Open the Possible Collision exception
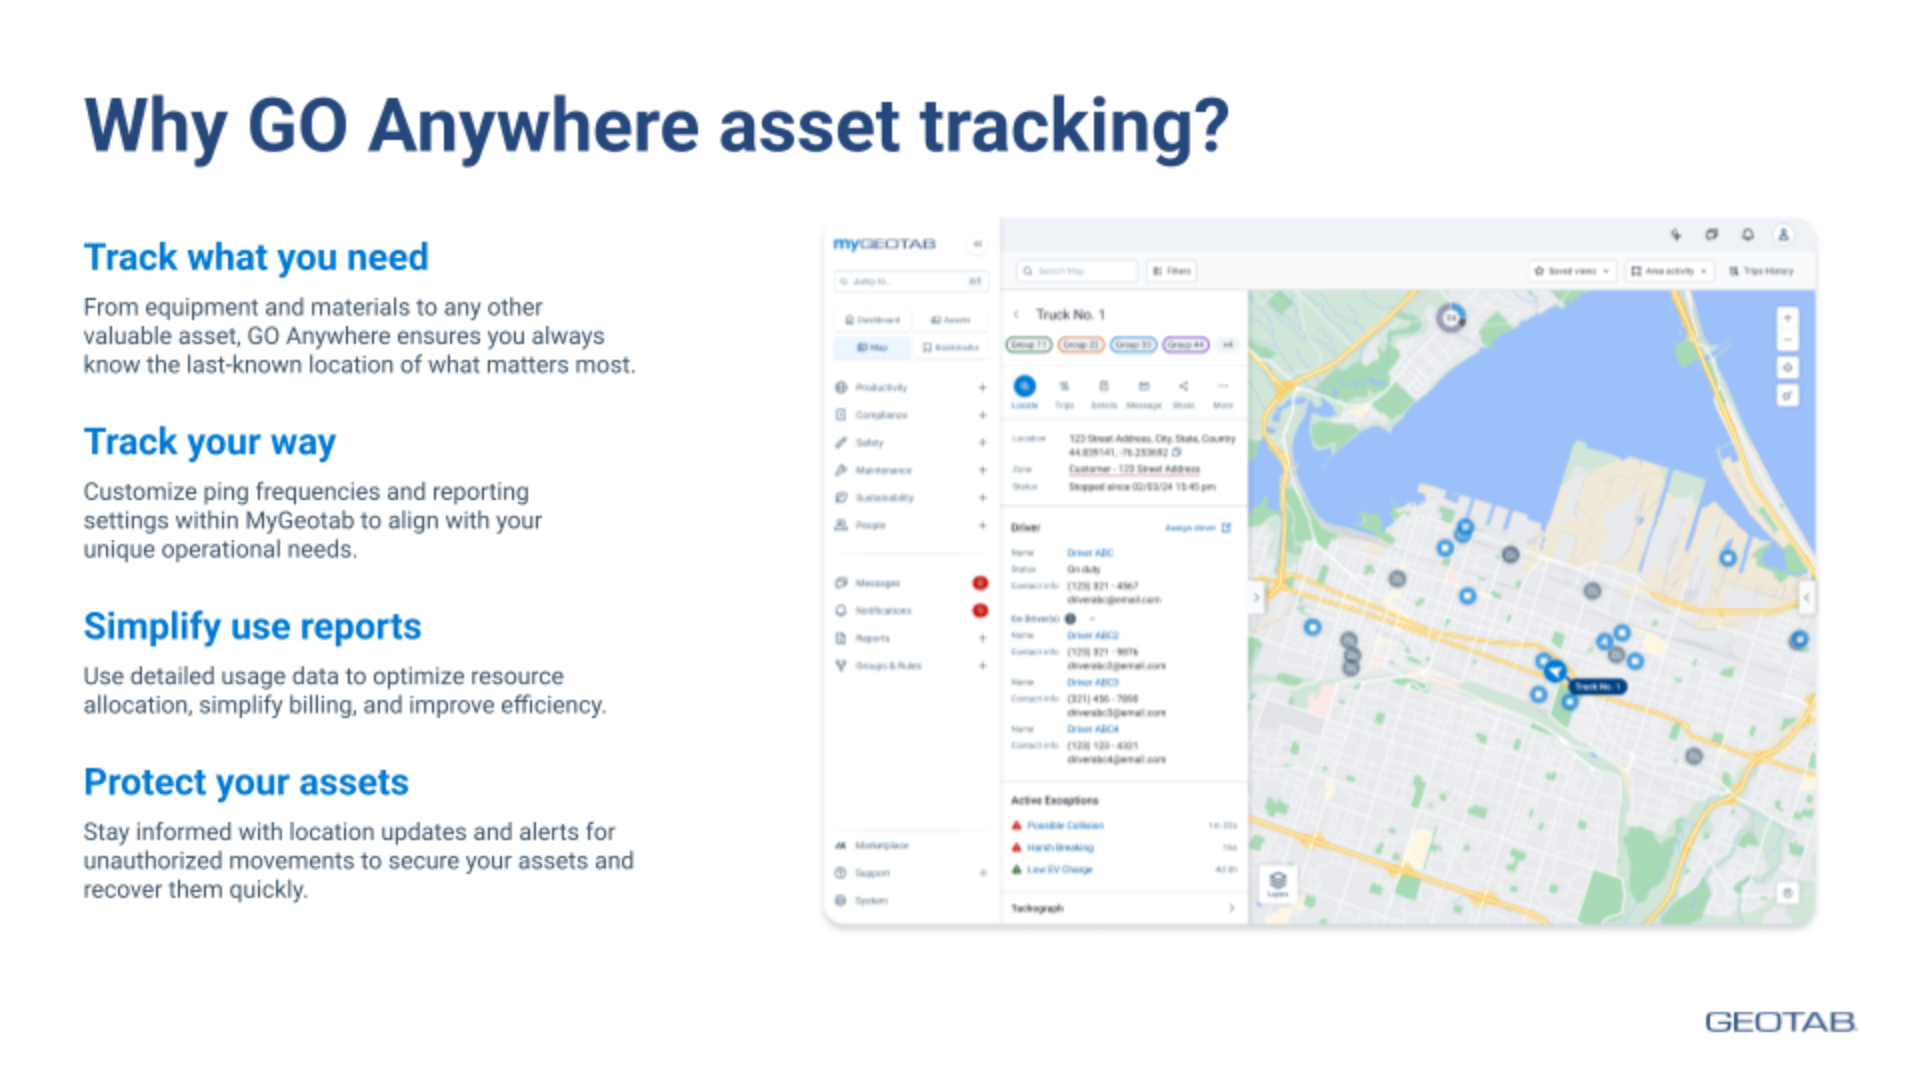 (x=1065, y=826)
